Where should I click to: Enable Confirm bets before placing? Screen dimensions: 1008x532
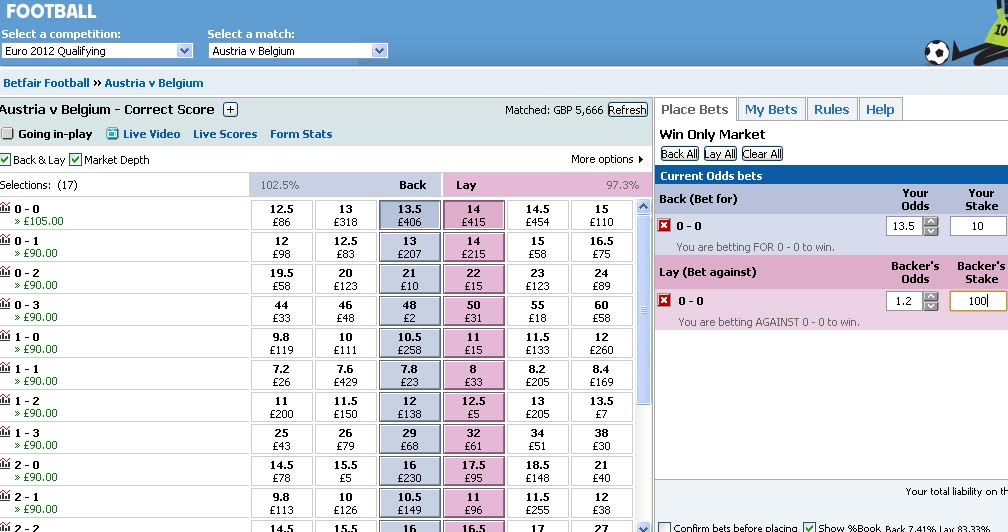(665, 528)
